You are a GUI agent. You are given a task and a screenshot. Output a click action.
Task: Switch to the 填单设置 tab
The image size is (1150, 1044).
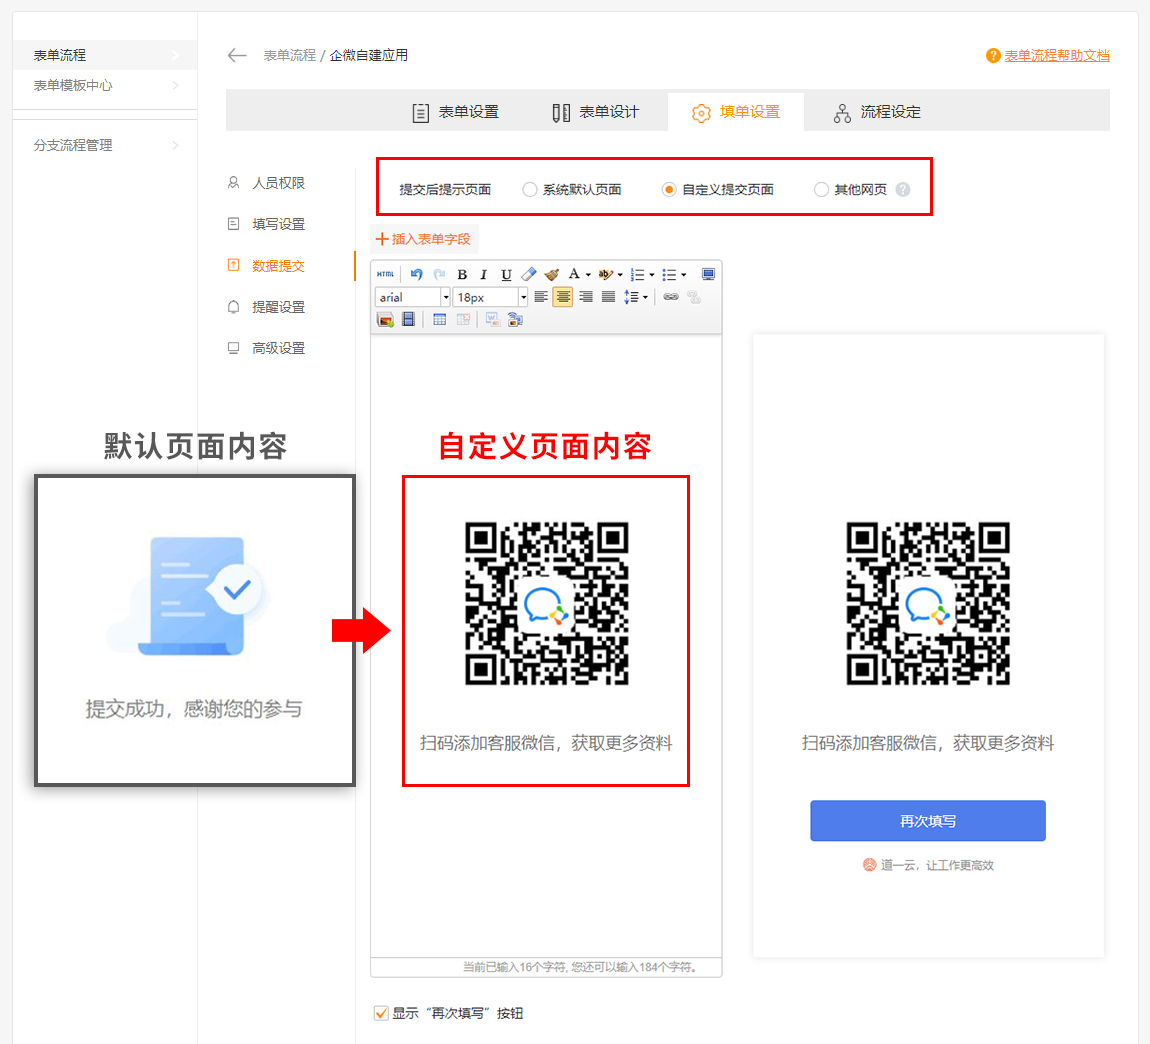pos(736,112)
